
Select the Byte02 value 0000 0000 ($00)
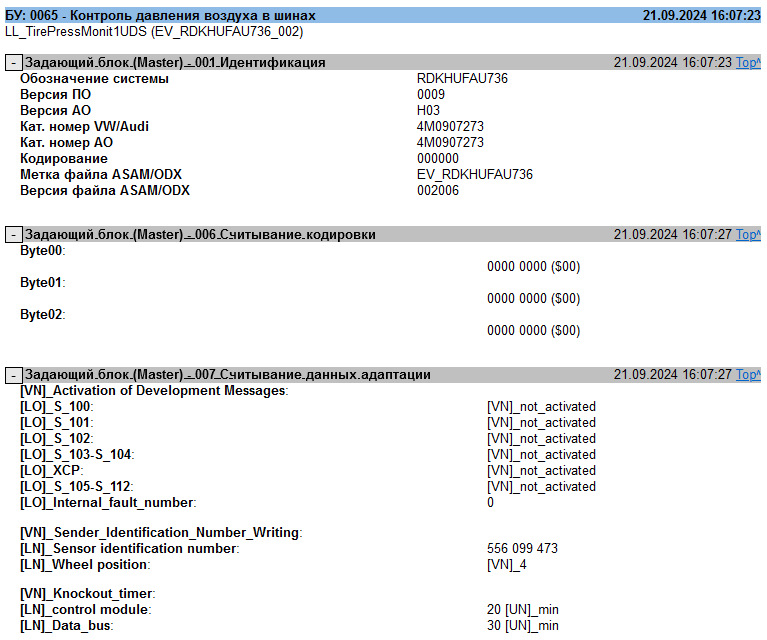(534, 331)
